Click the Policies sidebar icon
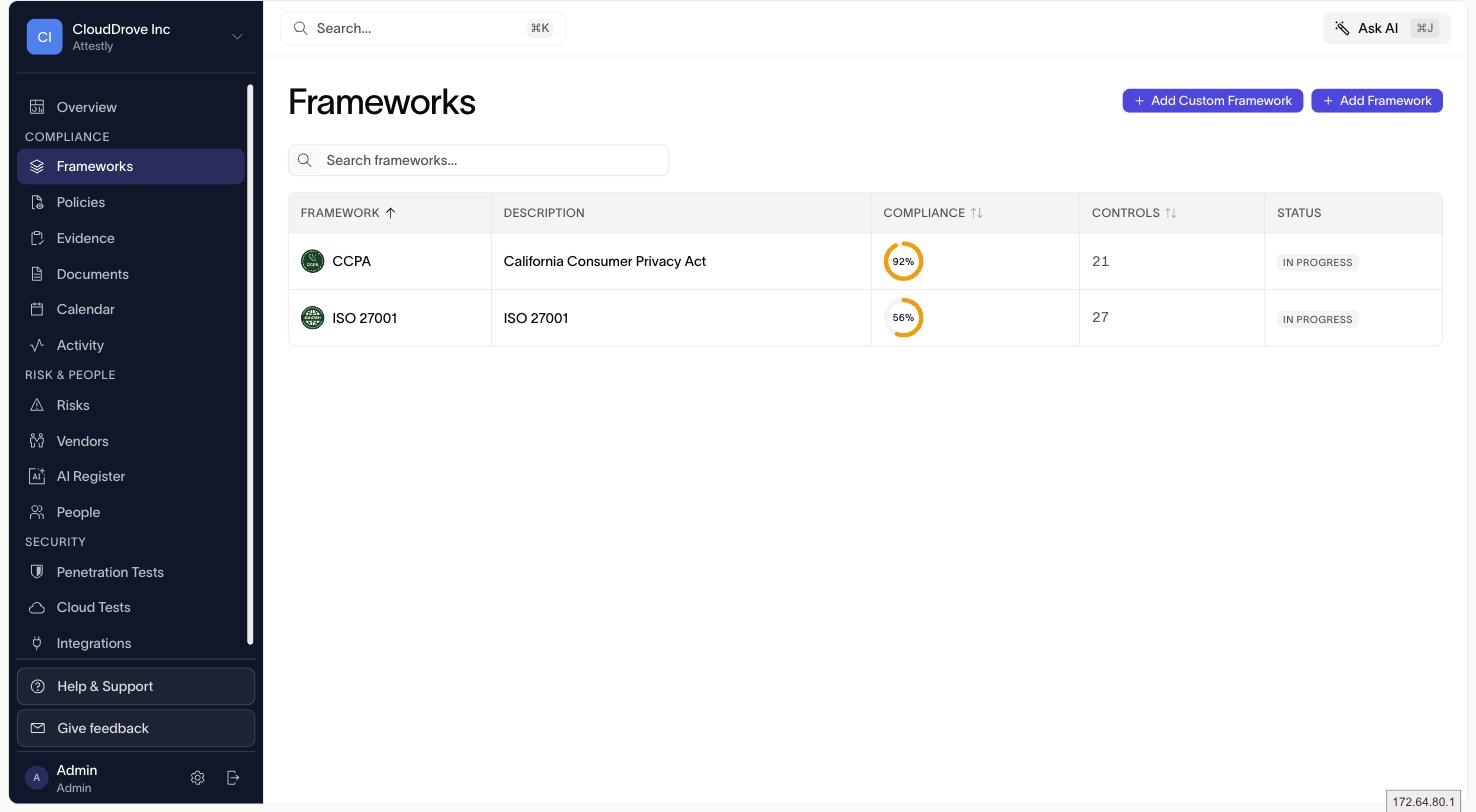Image resolution: width=1476 pixels, height=812 pixels. coord(37,202)
